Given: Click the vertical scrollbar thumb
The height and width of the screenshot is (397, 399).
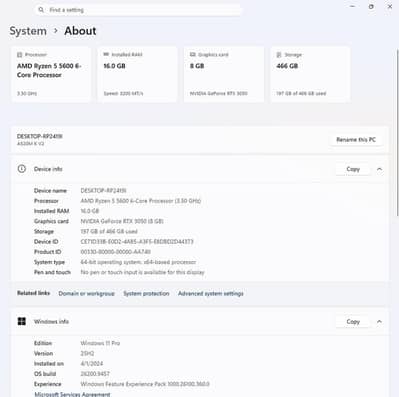Looking at the screenshot, I should [397, 133].
